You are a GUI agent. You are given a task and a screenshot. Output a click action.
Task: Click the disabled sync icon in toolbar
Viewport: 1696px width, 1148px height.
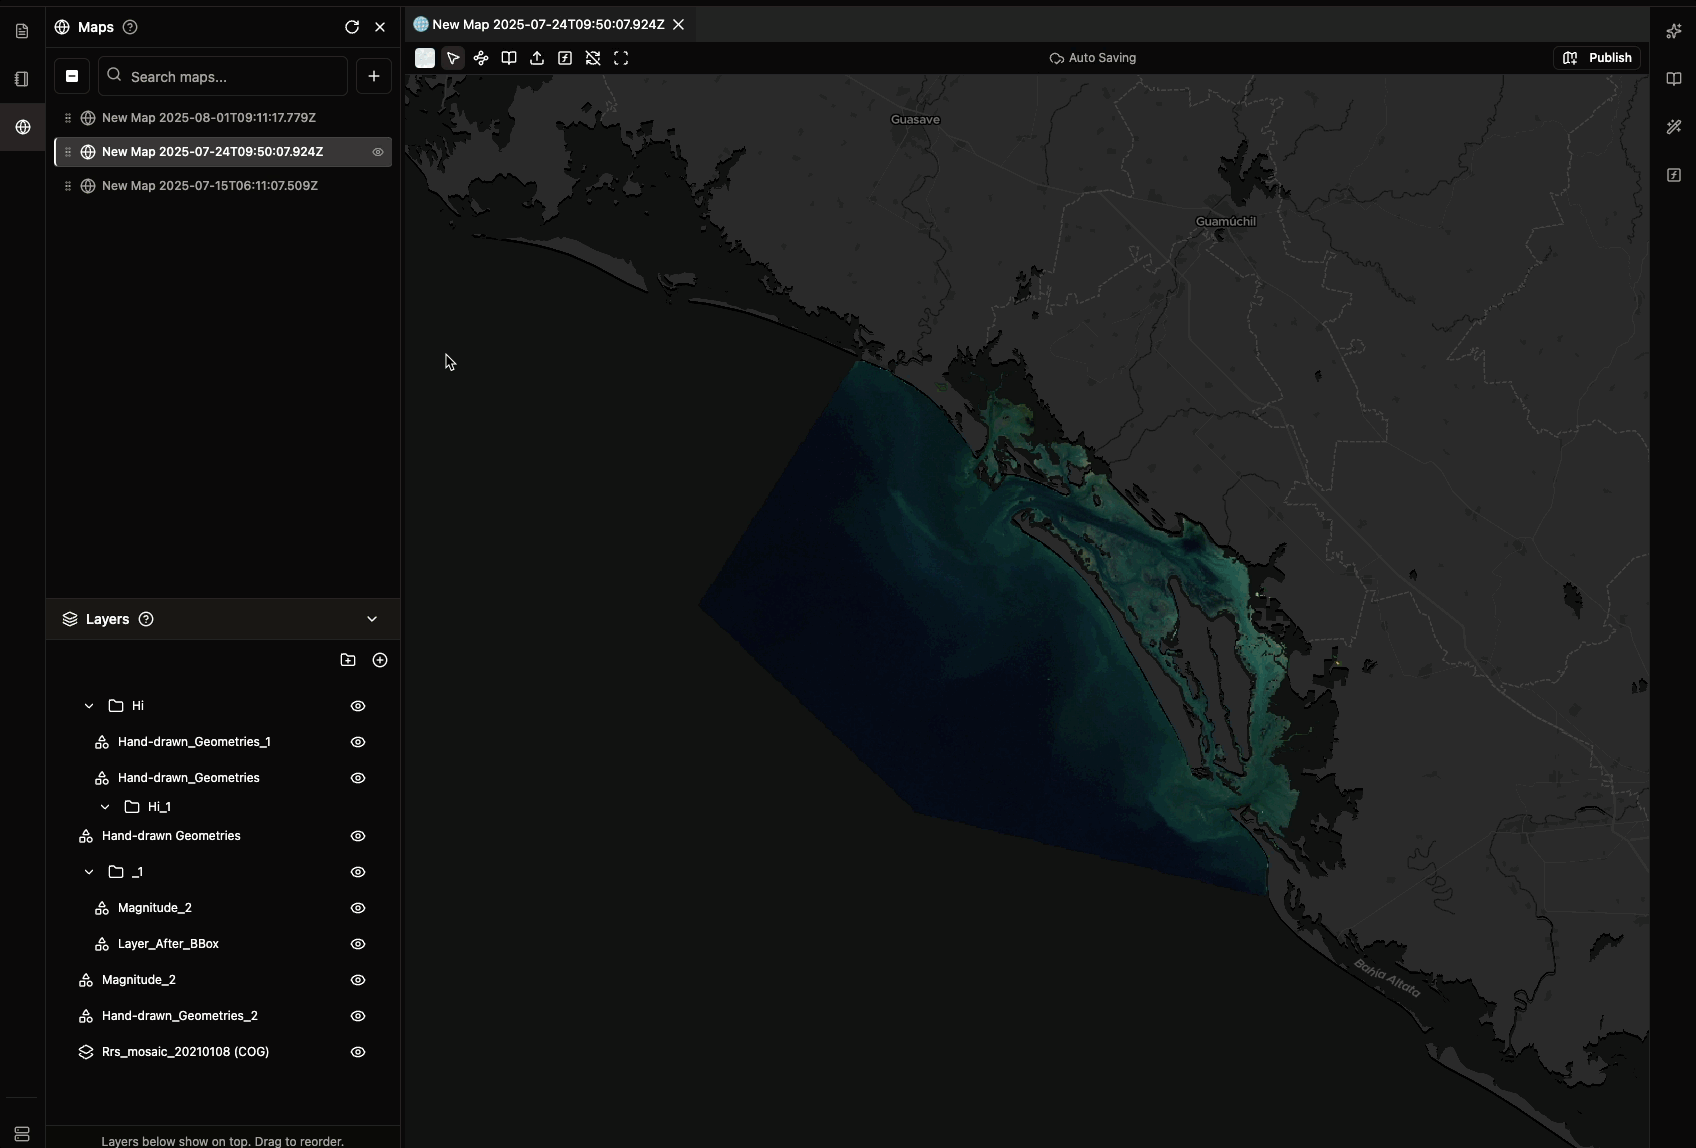tap(593, 58)
